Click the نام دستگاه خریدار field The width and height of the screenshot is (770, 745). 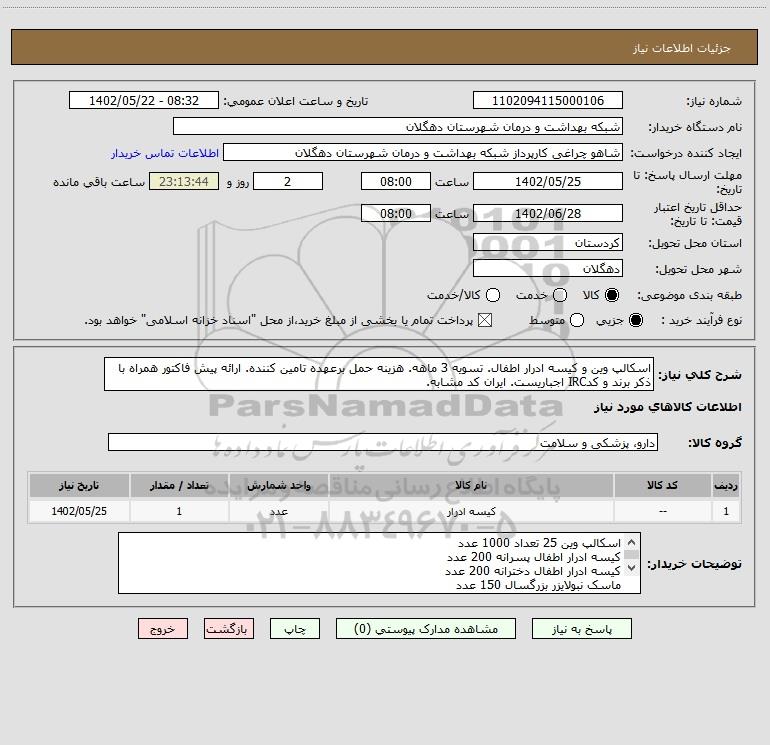tap(398, 126)
